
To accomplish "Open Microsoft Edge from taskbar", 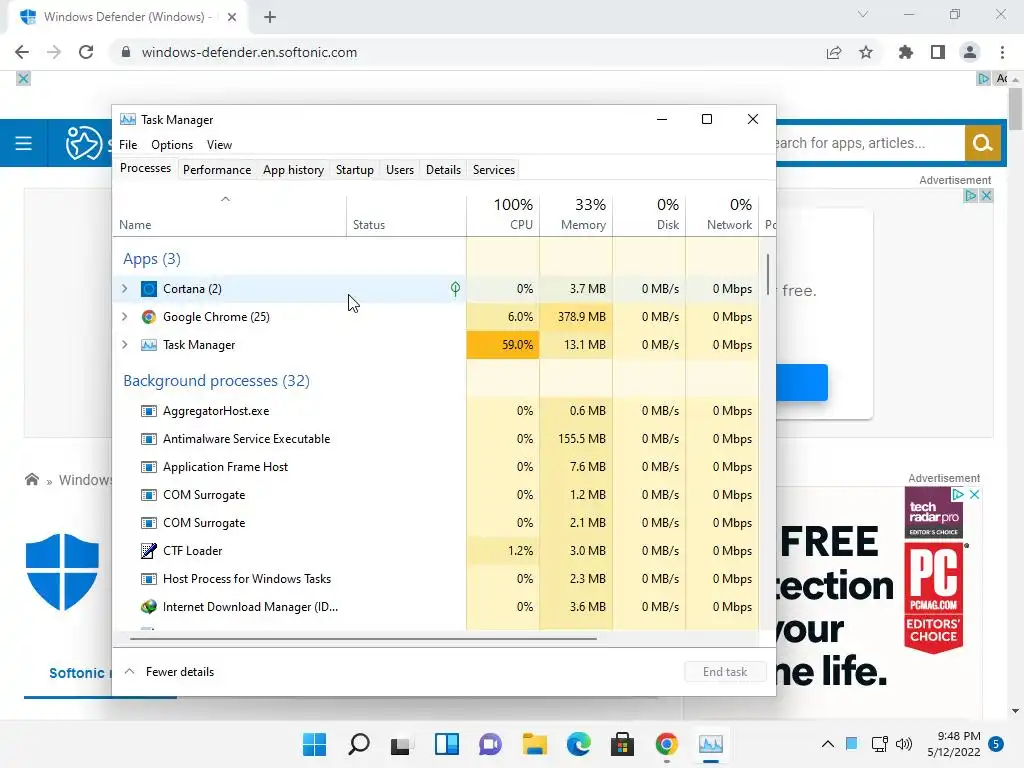I will (579, 744).
